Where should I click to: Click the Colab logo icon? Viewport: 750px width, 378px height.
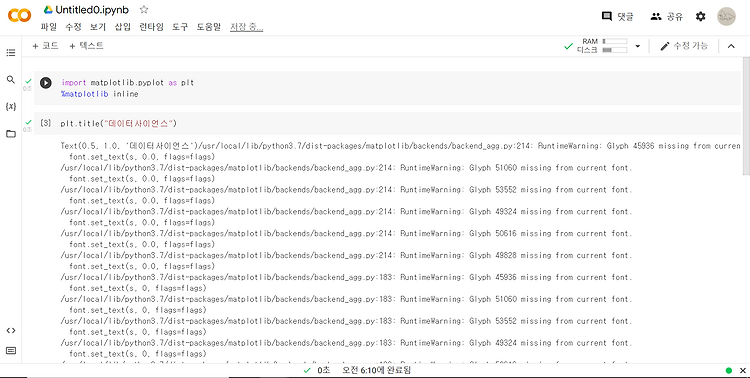coord(20,15)
